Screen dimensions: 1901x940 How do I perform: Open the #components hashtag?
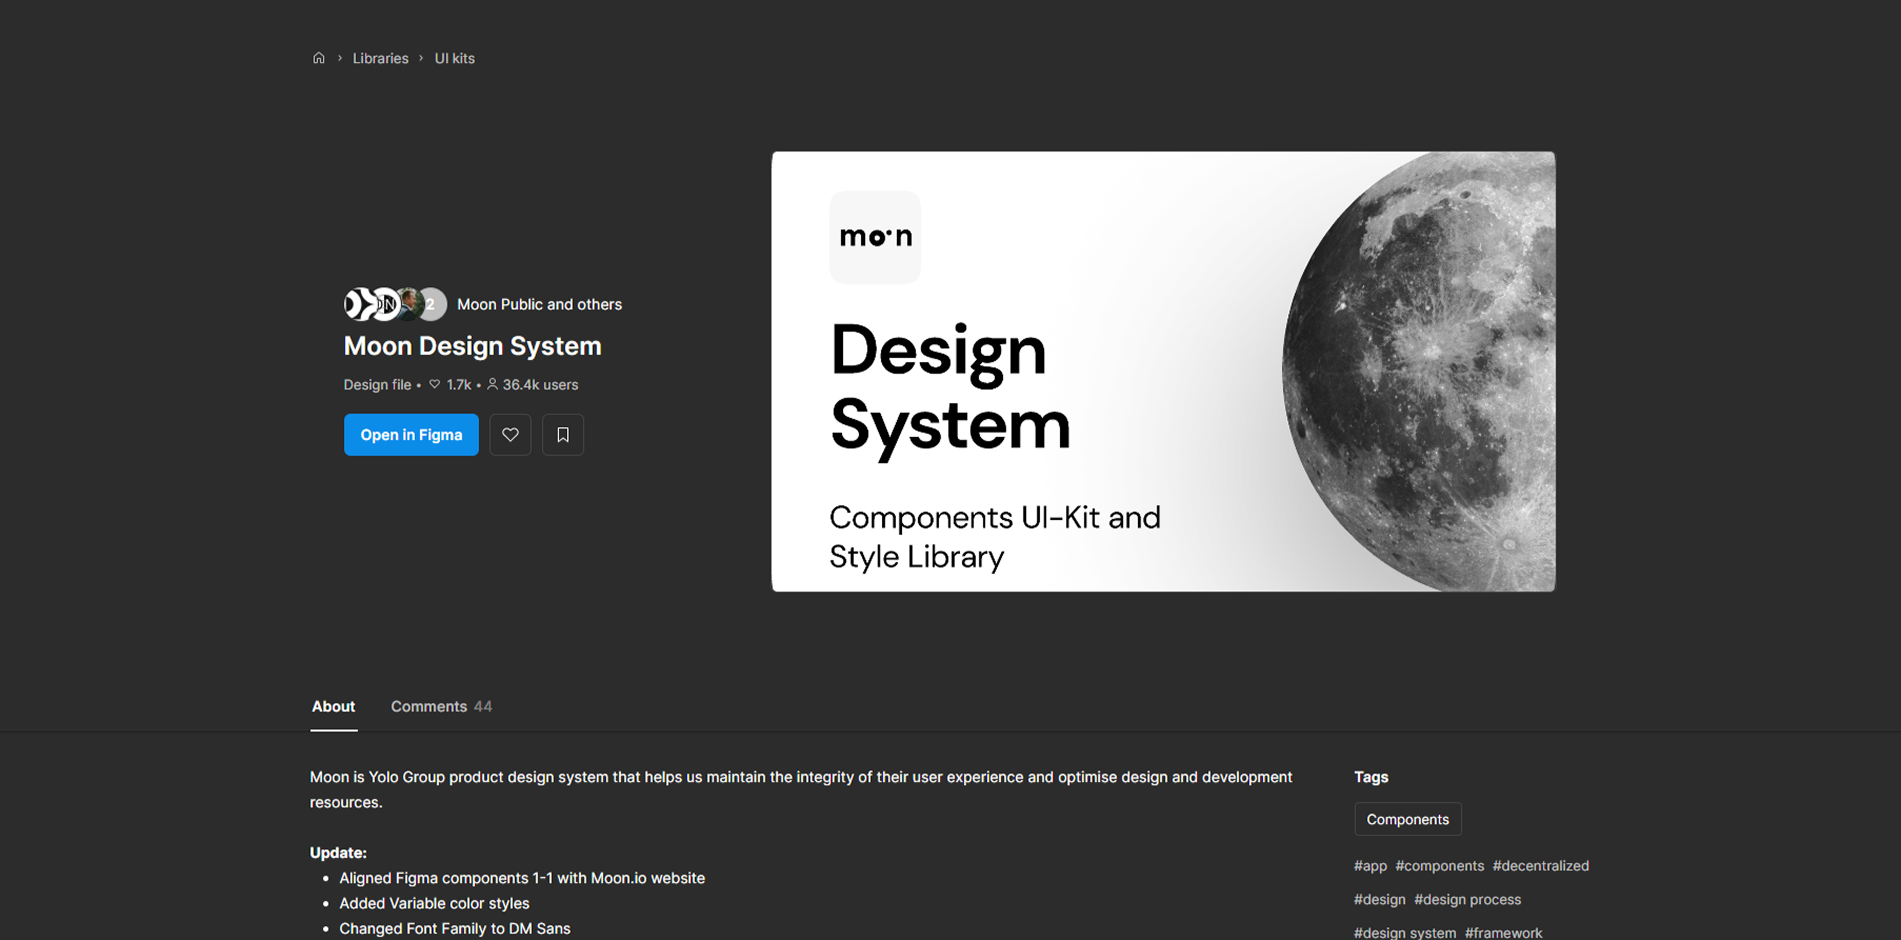(1439, 866)
